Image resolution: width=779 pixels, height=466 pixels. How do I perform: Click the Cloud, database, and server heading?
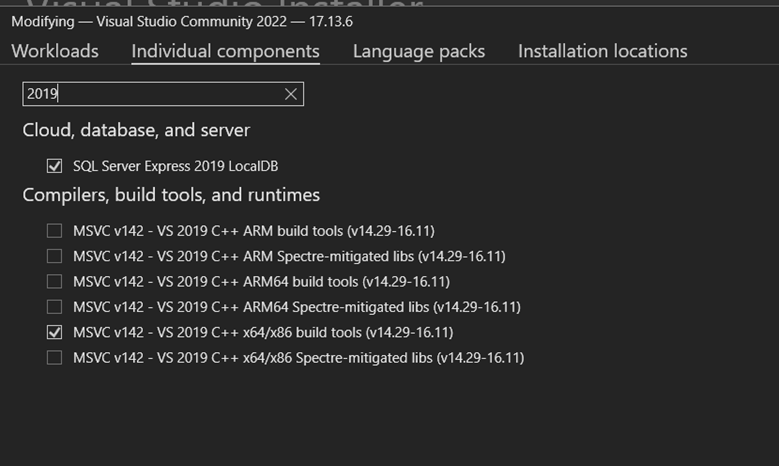(136, 130)
